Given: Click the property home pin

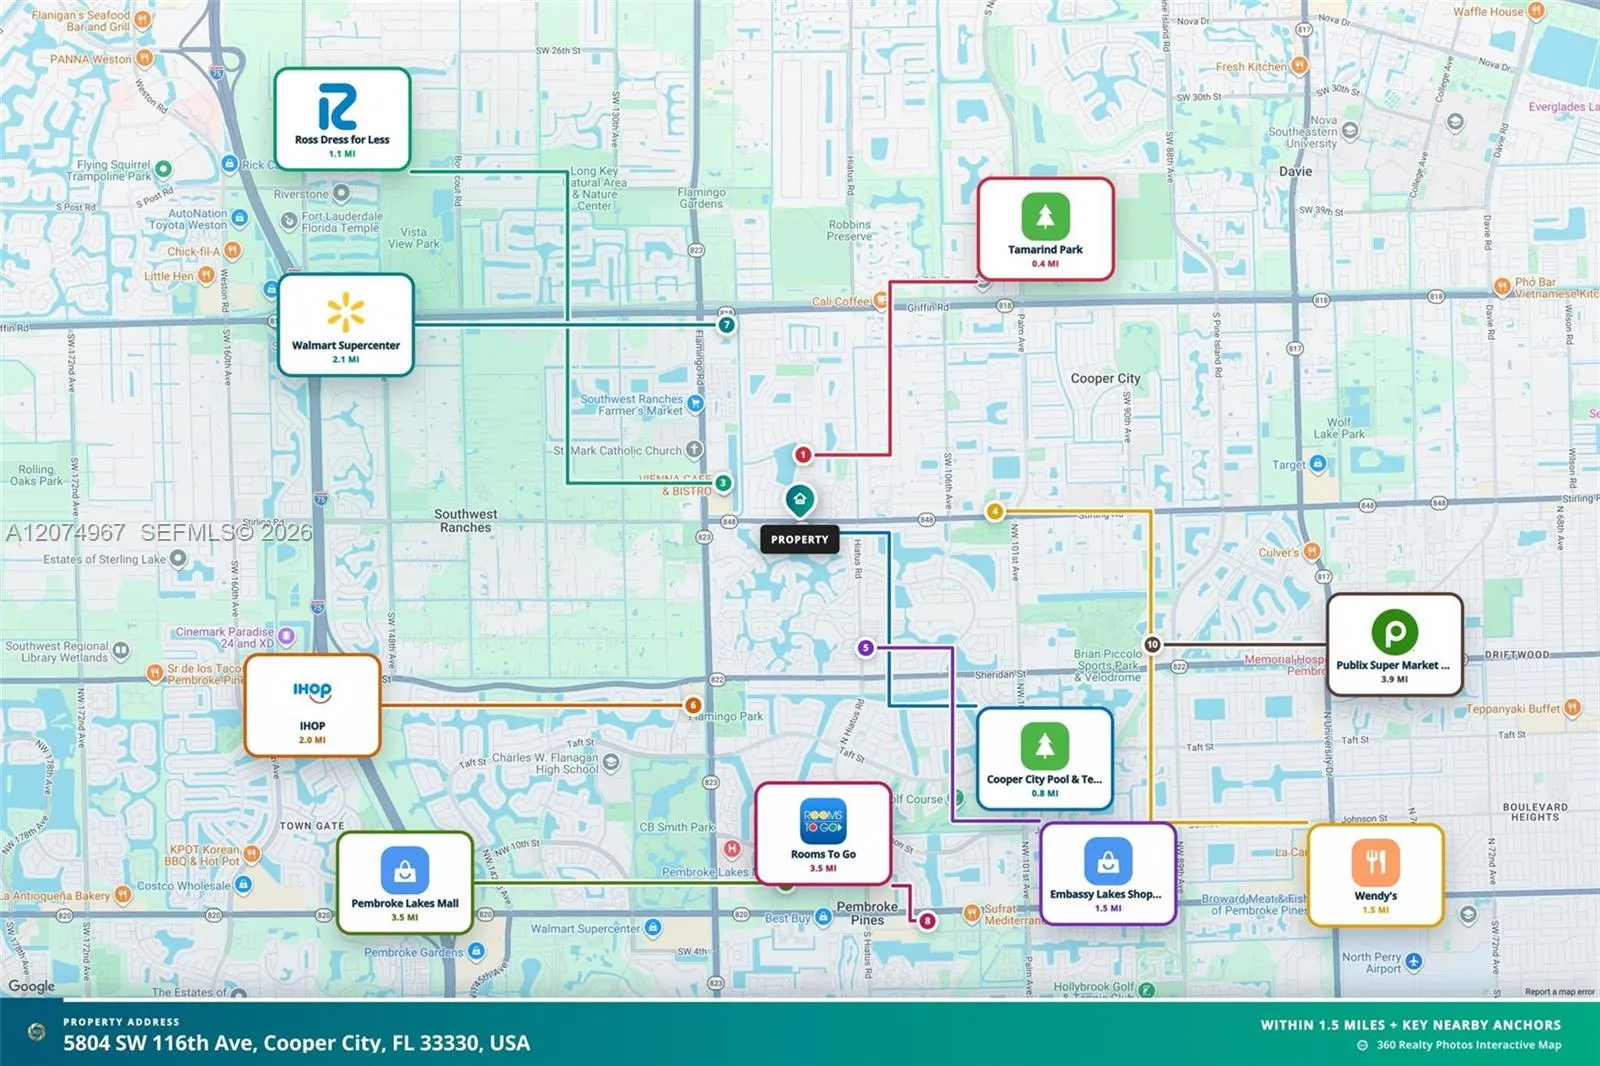Looking at the screenshot, I should click(x=799, y=500).
